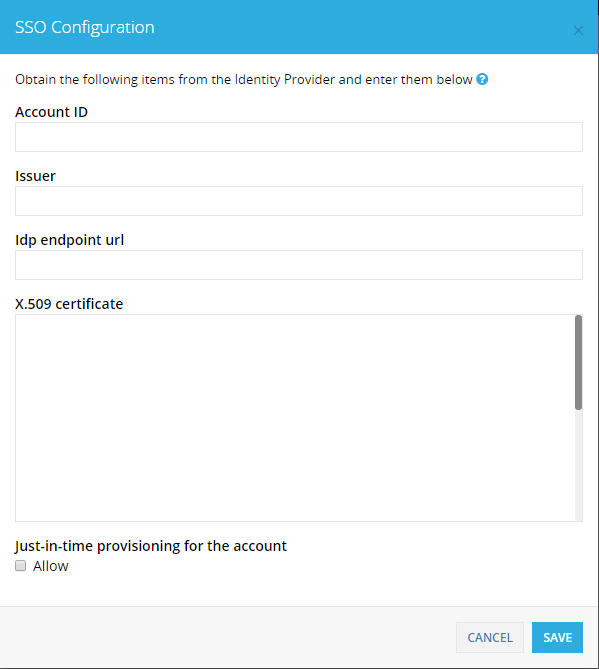The image size is (599, 669).
Task: Click the Allow checkbox label text
Action: click(50, 566)
